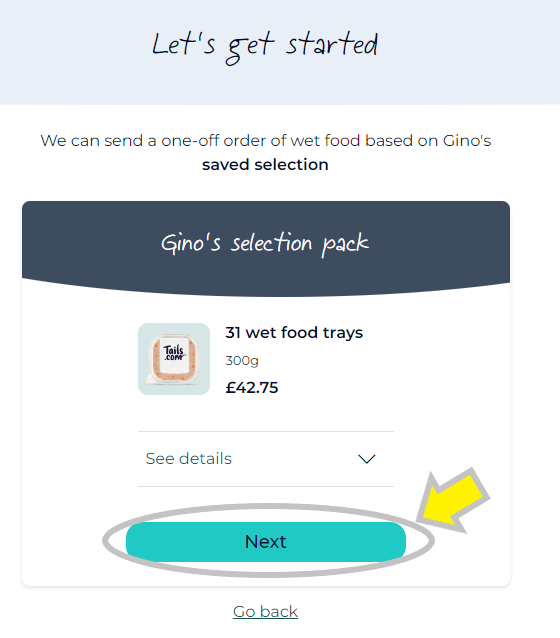Expand the See details section
The image size is (560, 638).
266,459
